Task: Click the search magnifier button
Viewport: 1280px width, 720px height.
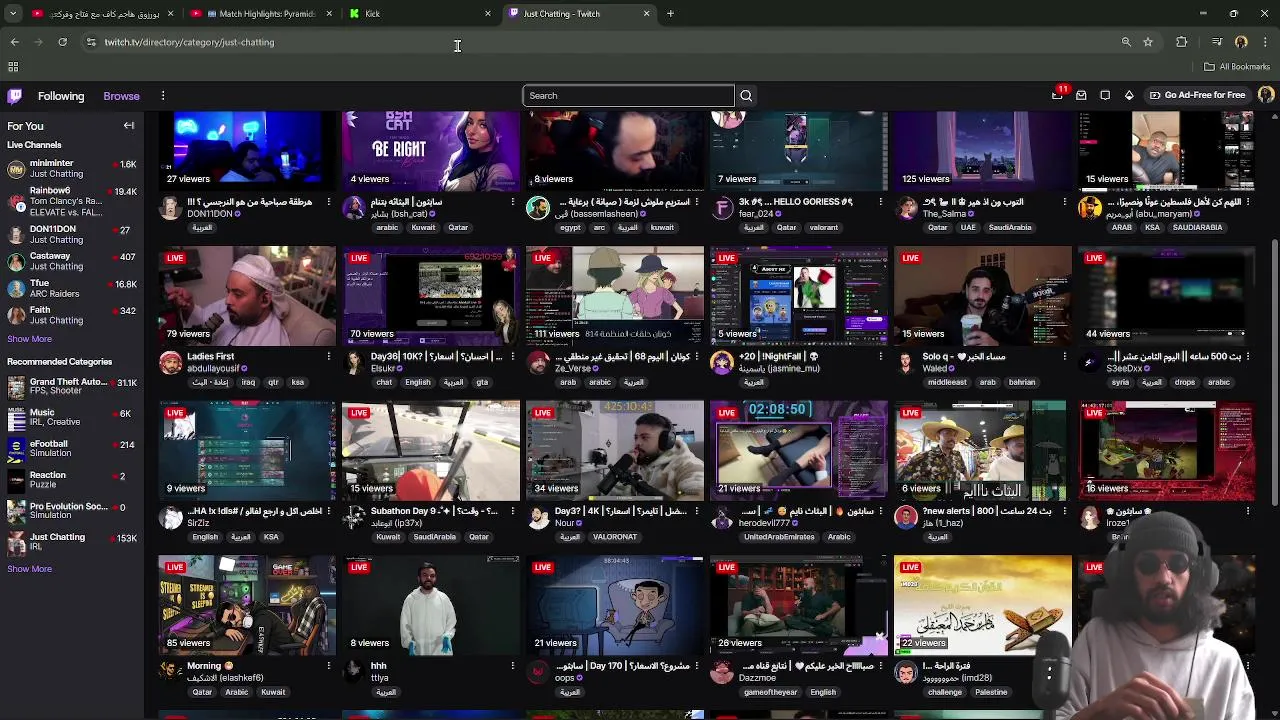Action: (x=746, y=96)
